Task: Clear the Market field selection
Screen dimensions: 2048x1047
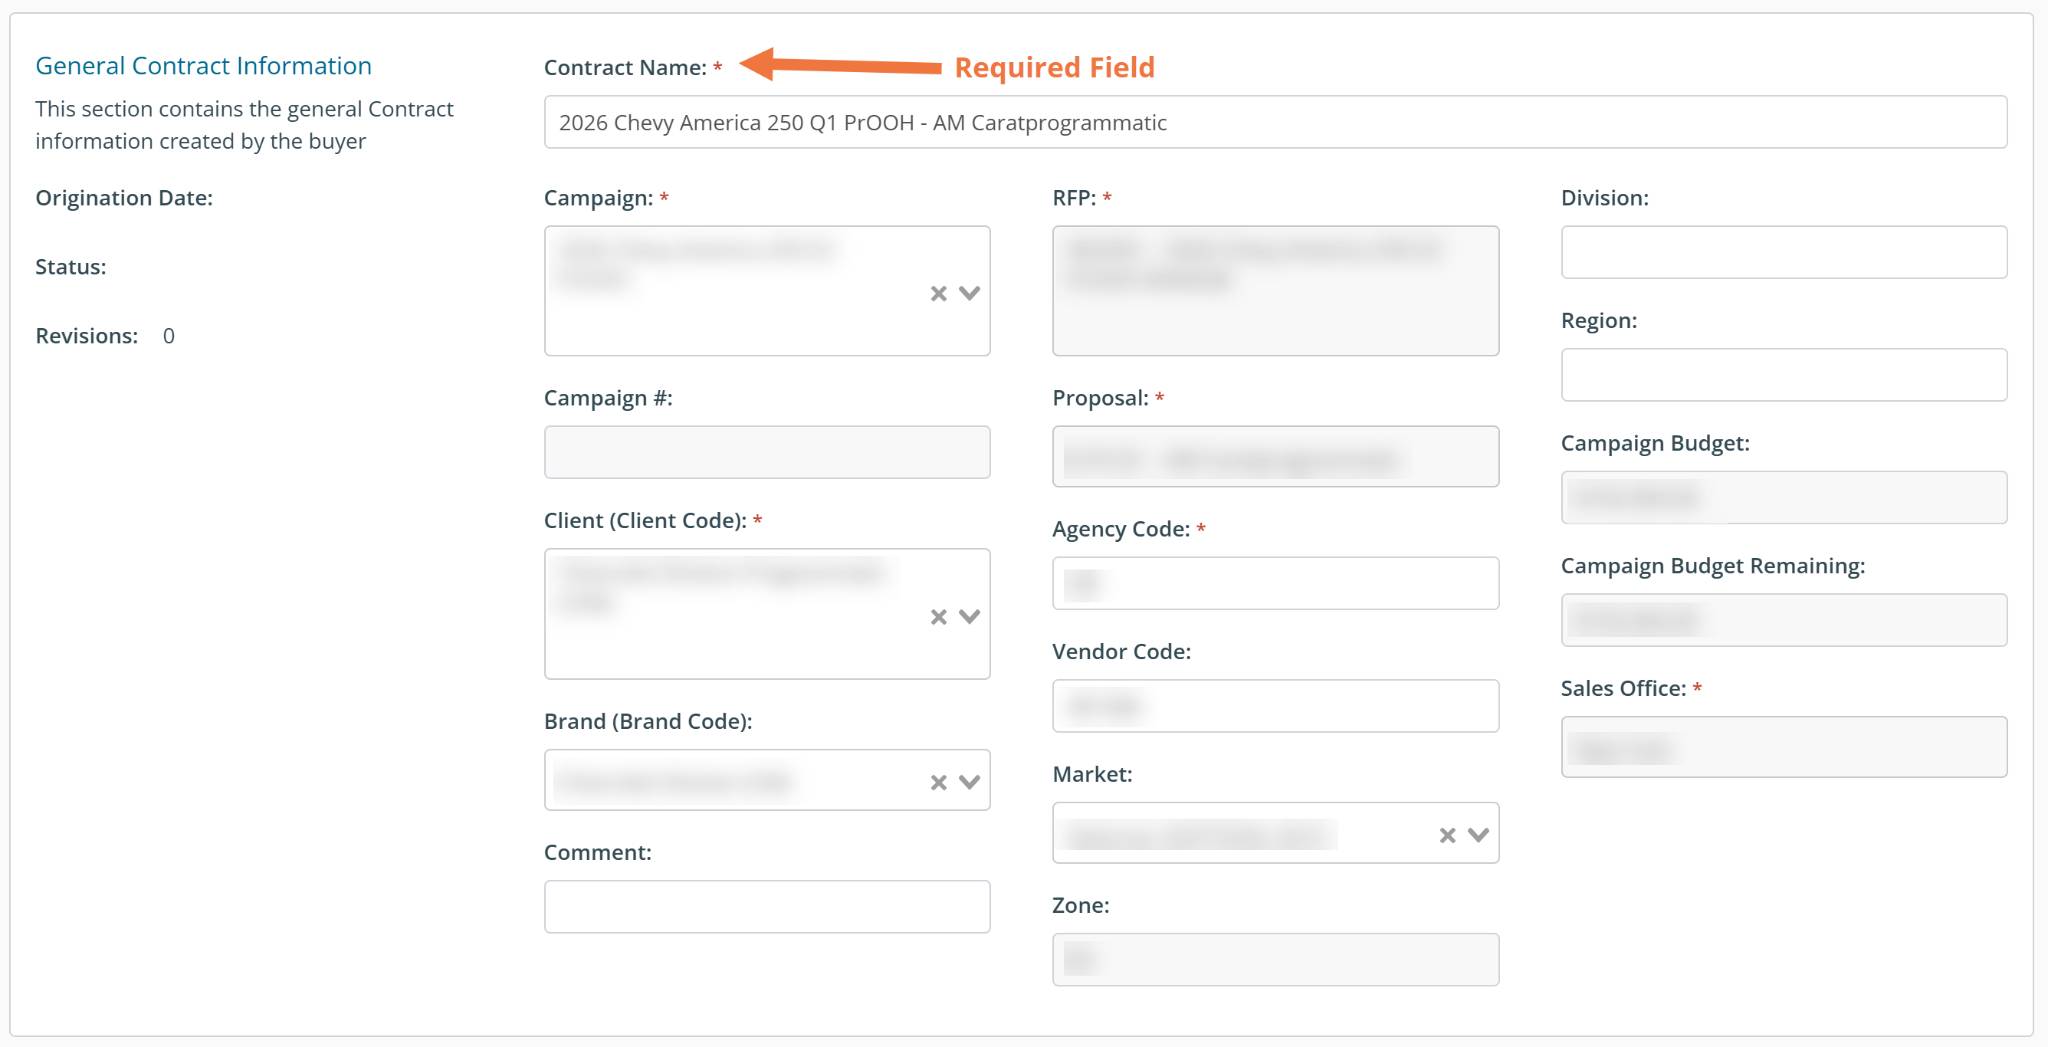Action: click(x=1447, y=835)
